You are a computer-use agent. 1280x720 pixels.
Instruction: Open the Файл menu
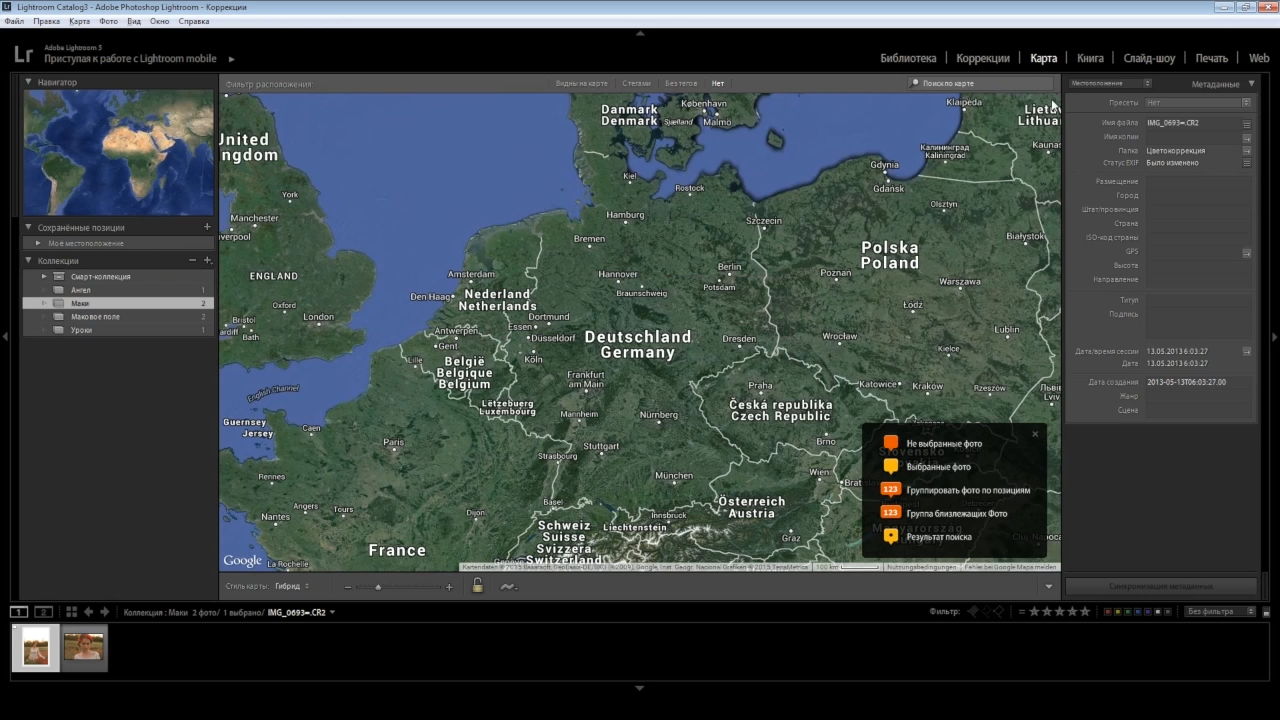point(14,21)
